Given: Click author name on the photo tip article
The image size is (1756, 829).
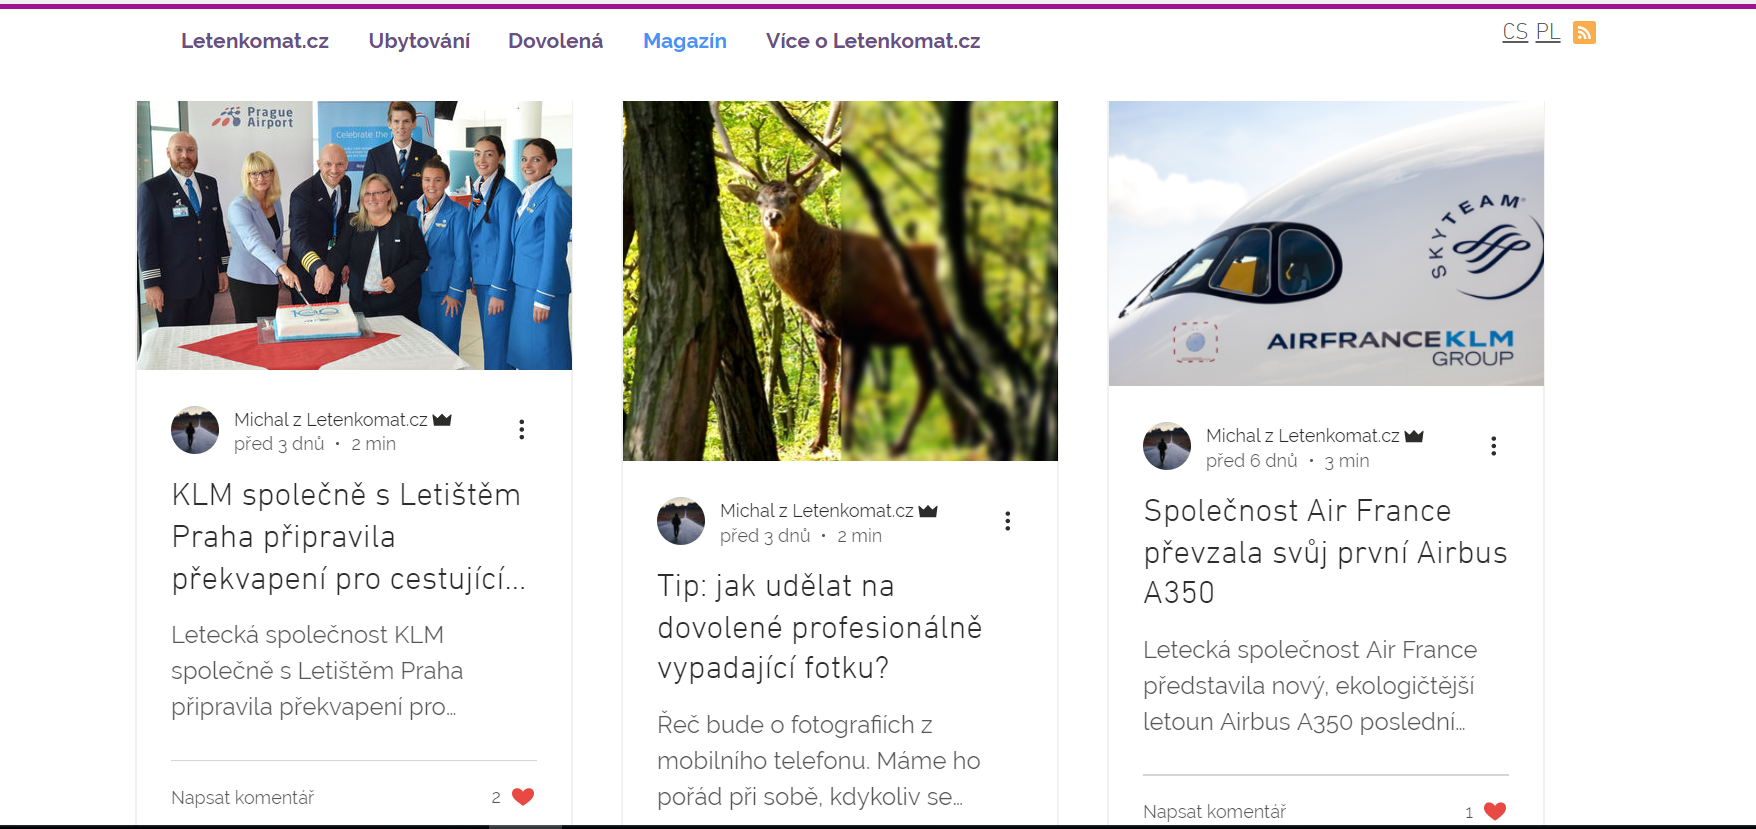Looking at the screenshot, I should (x=817, y=511).
